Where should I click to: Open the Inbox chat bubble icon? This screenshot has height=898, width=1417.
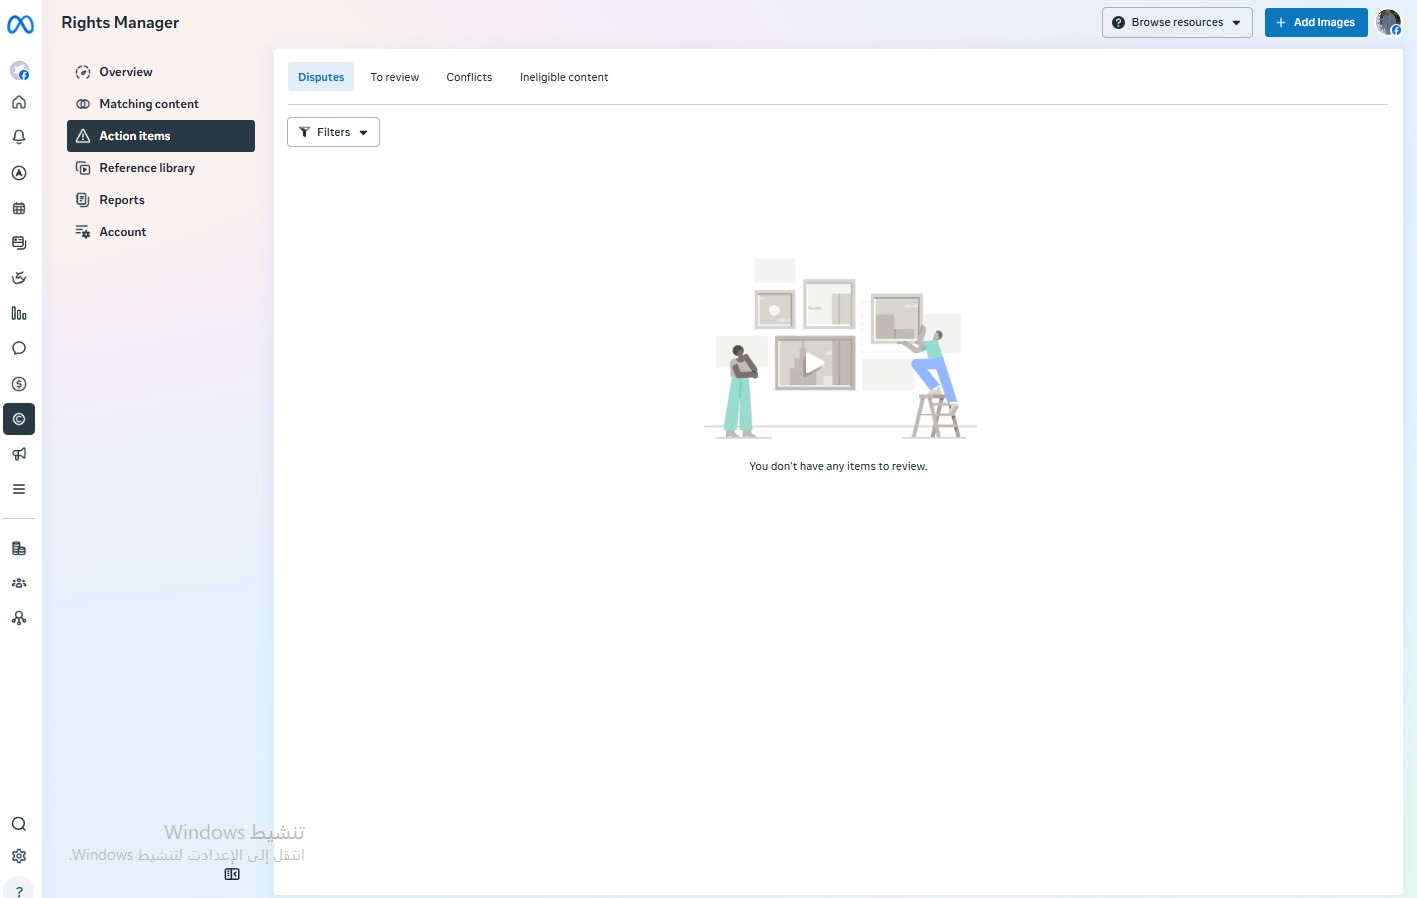(x=19, y=348)
